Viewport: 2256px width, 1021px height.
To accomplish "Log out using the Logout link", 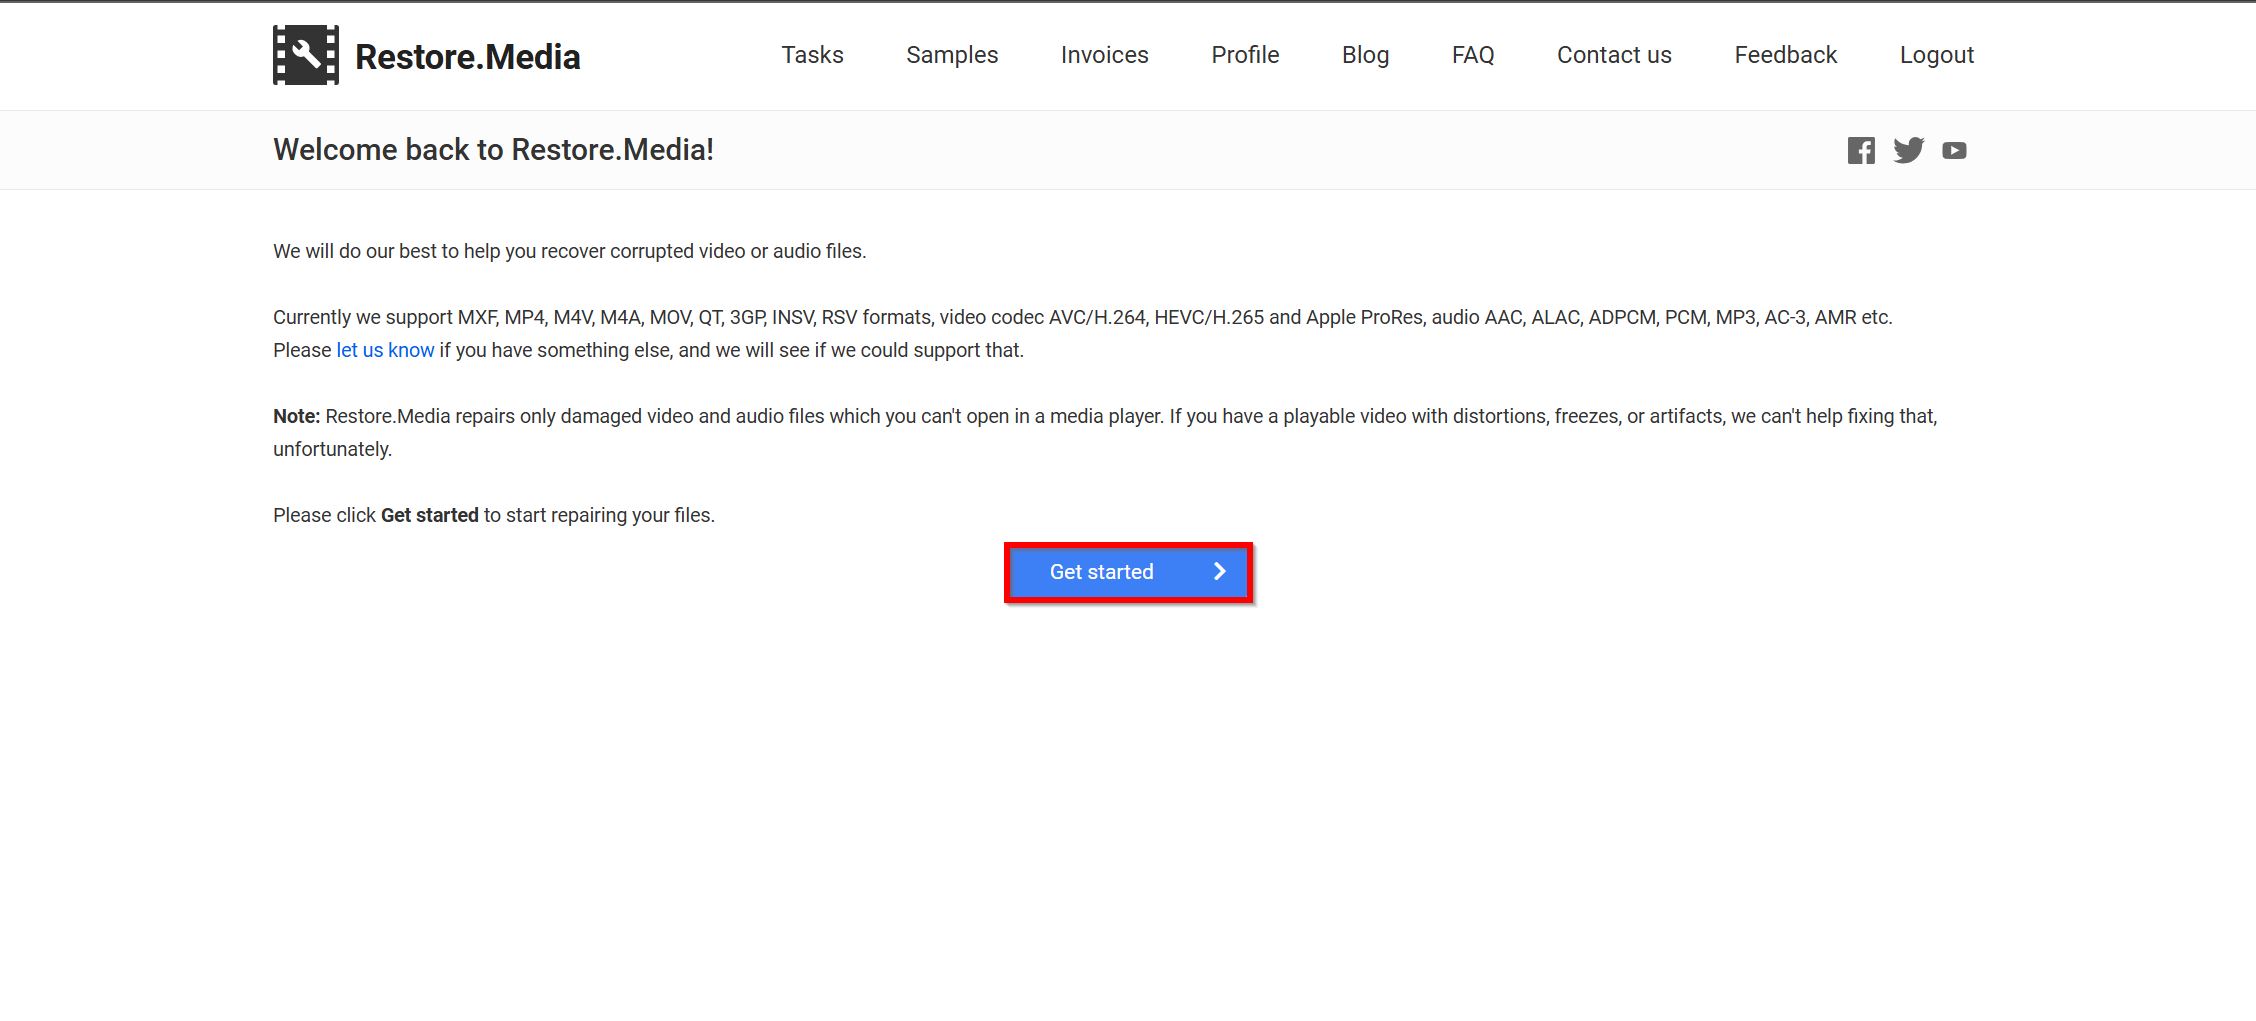I will click(1936, 55).
